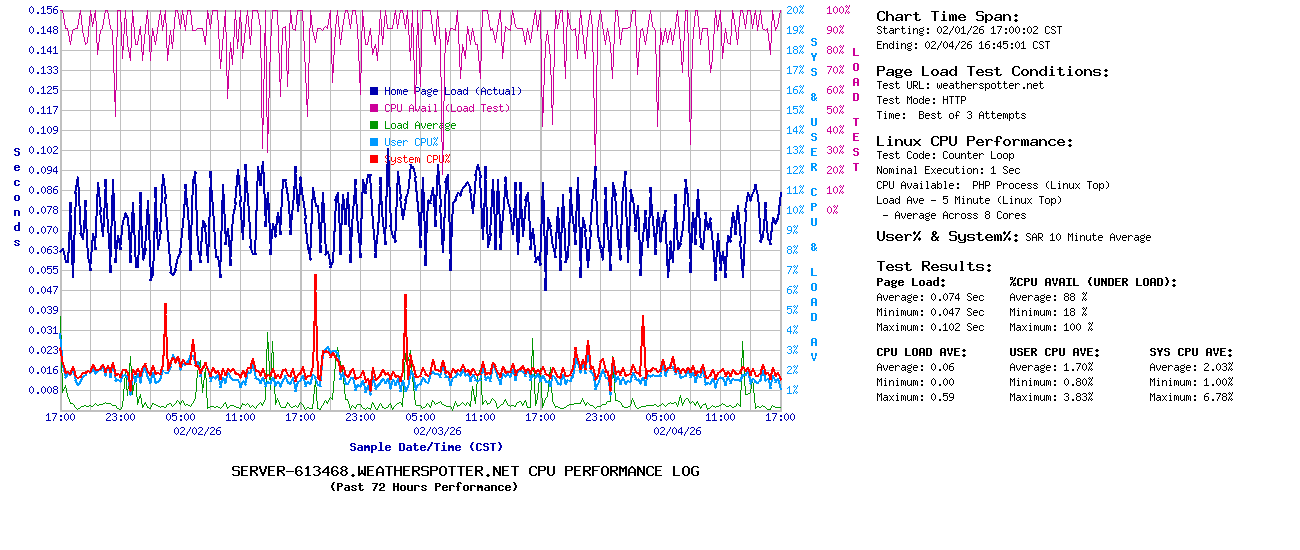Select the "Home Page Load (Actual)" legend label
1300x550 pixels.
coord(452,91)
